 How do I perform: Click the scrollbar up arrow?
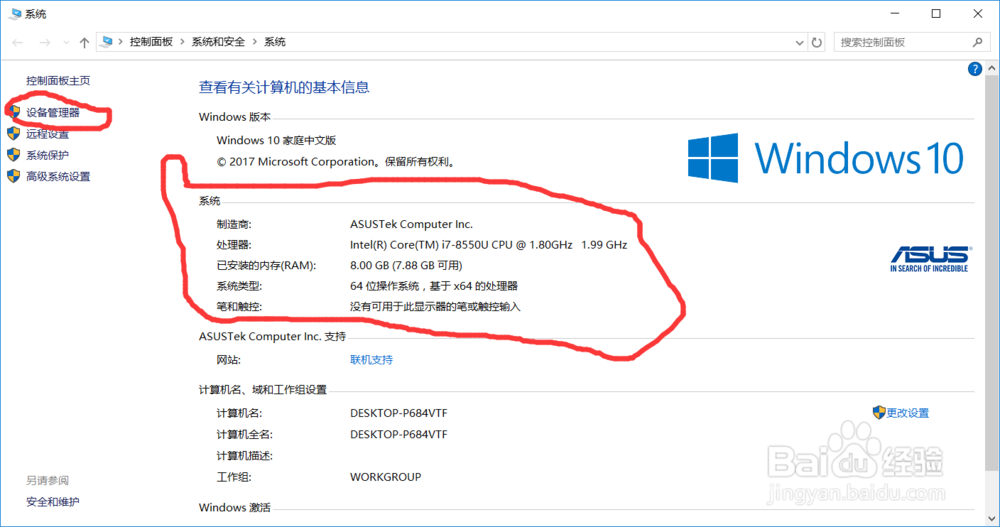992,68
